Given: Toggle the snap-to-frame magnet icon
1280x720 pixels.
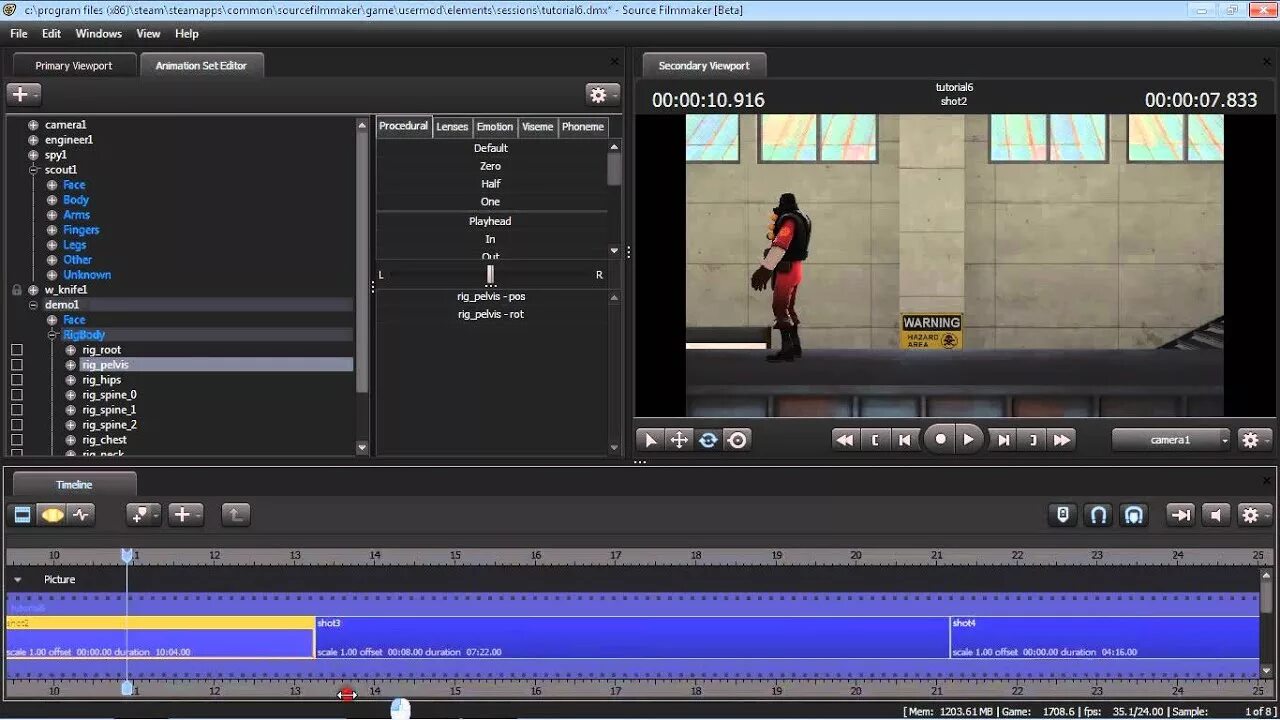Looking at the screenshot, I should (x=1134, y=515).
